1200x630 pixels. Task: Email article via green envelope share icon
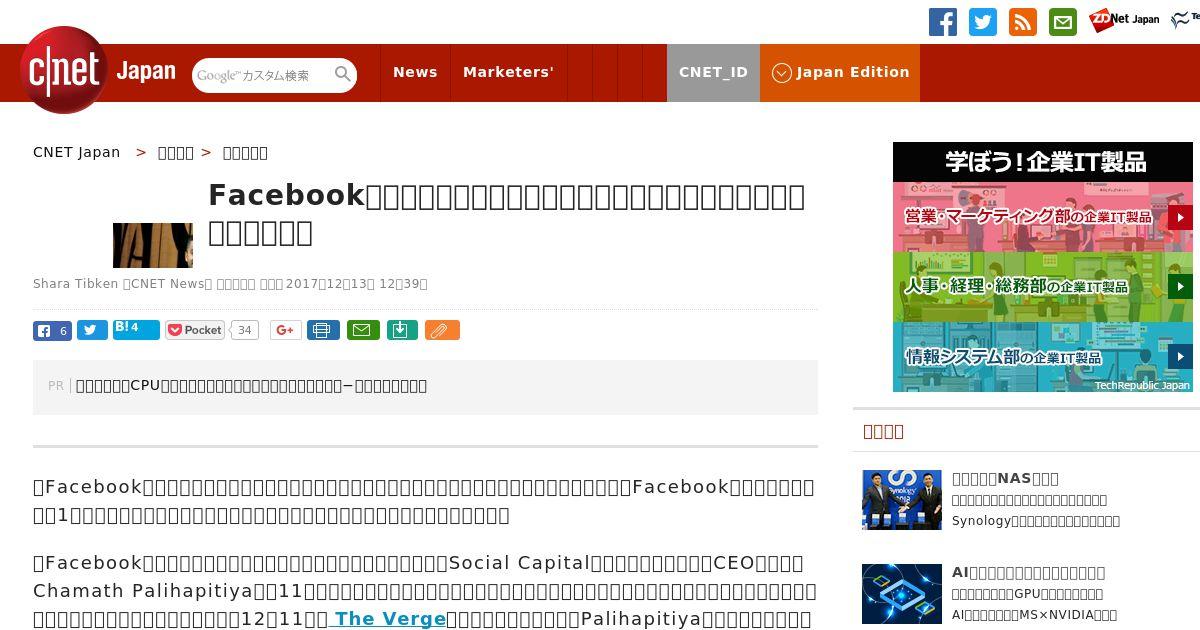coord(363,330)
